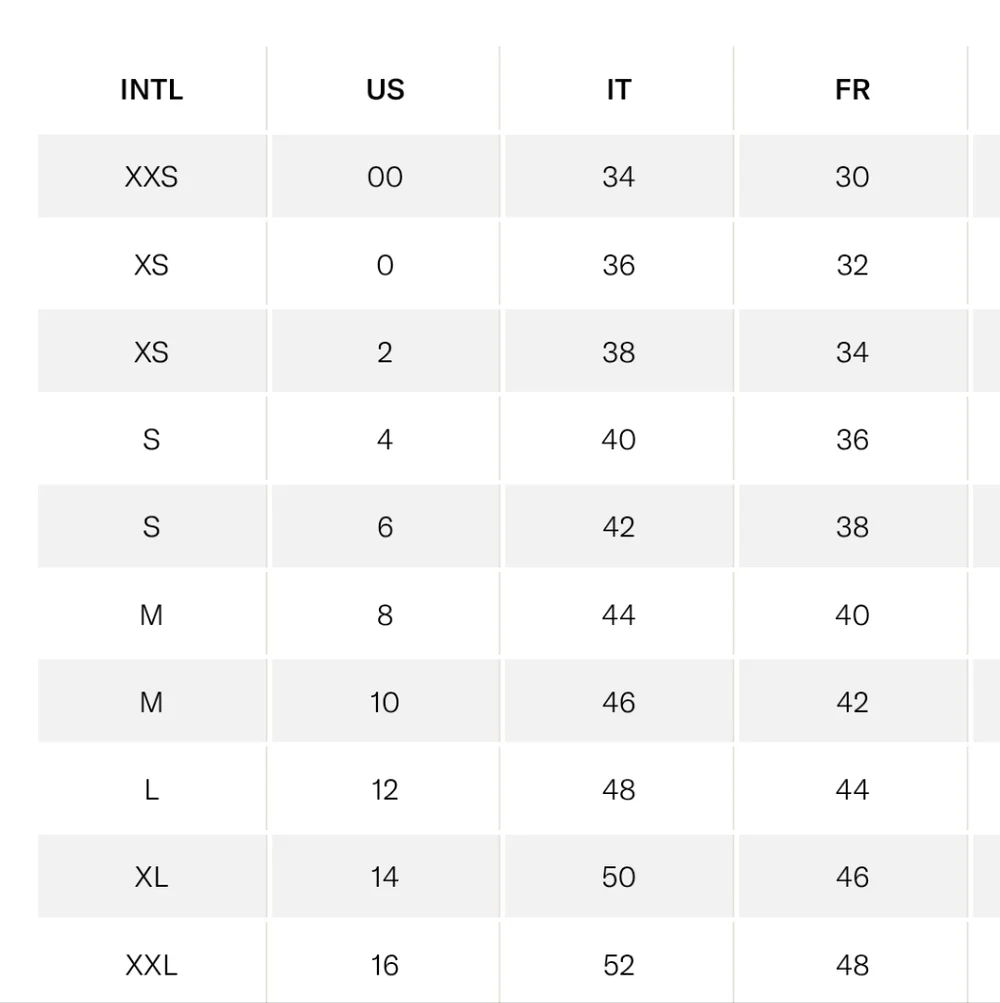The image size is (1000, 1003).
Task: Select US size 10 cell
Action: pos(385,702)
